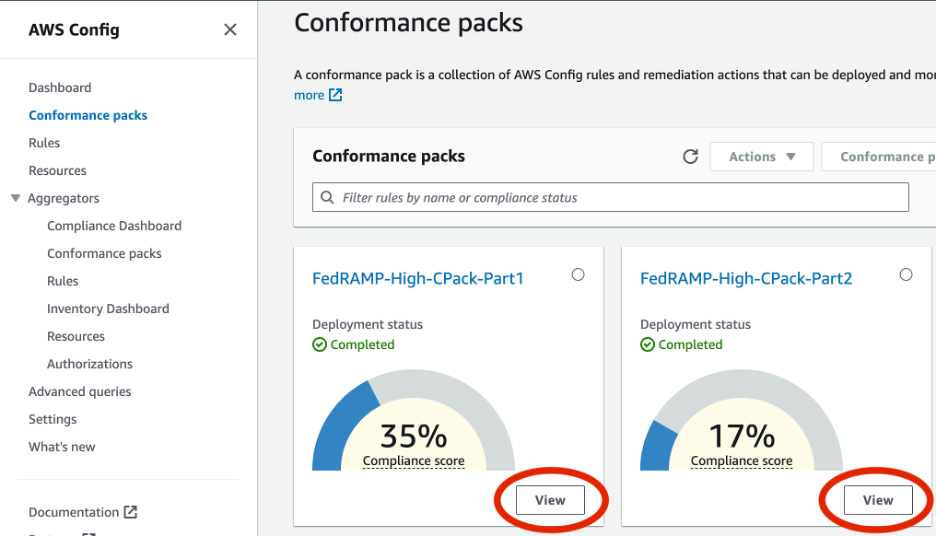
Task: Click the 'Completed' status text for FedRAMP-High-CPack-Part1
Action: click(362, 344)
